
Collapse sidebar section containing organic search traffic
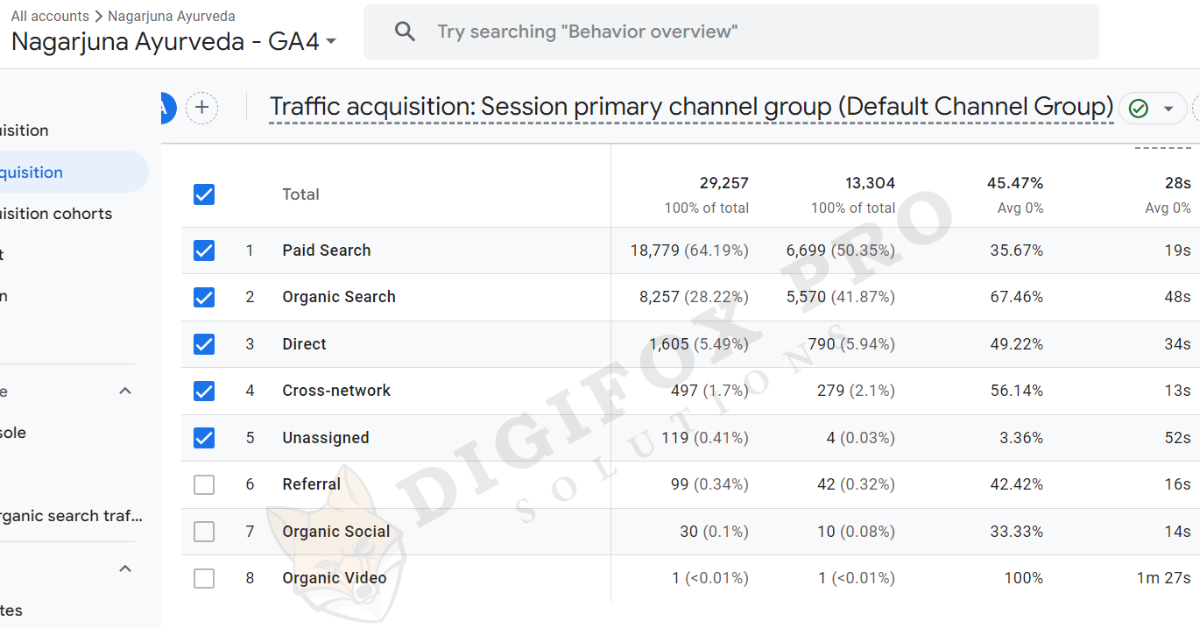tap(125, 391)
